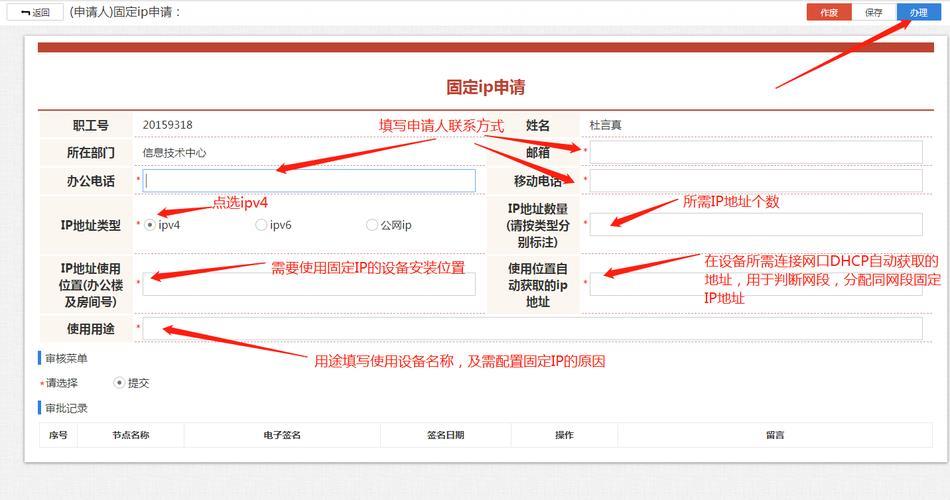The width and height of the screenshot is (950, 500).
Task: Click the 姓名 field label
Action: click(537, 125)
